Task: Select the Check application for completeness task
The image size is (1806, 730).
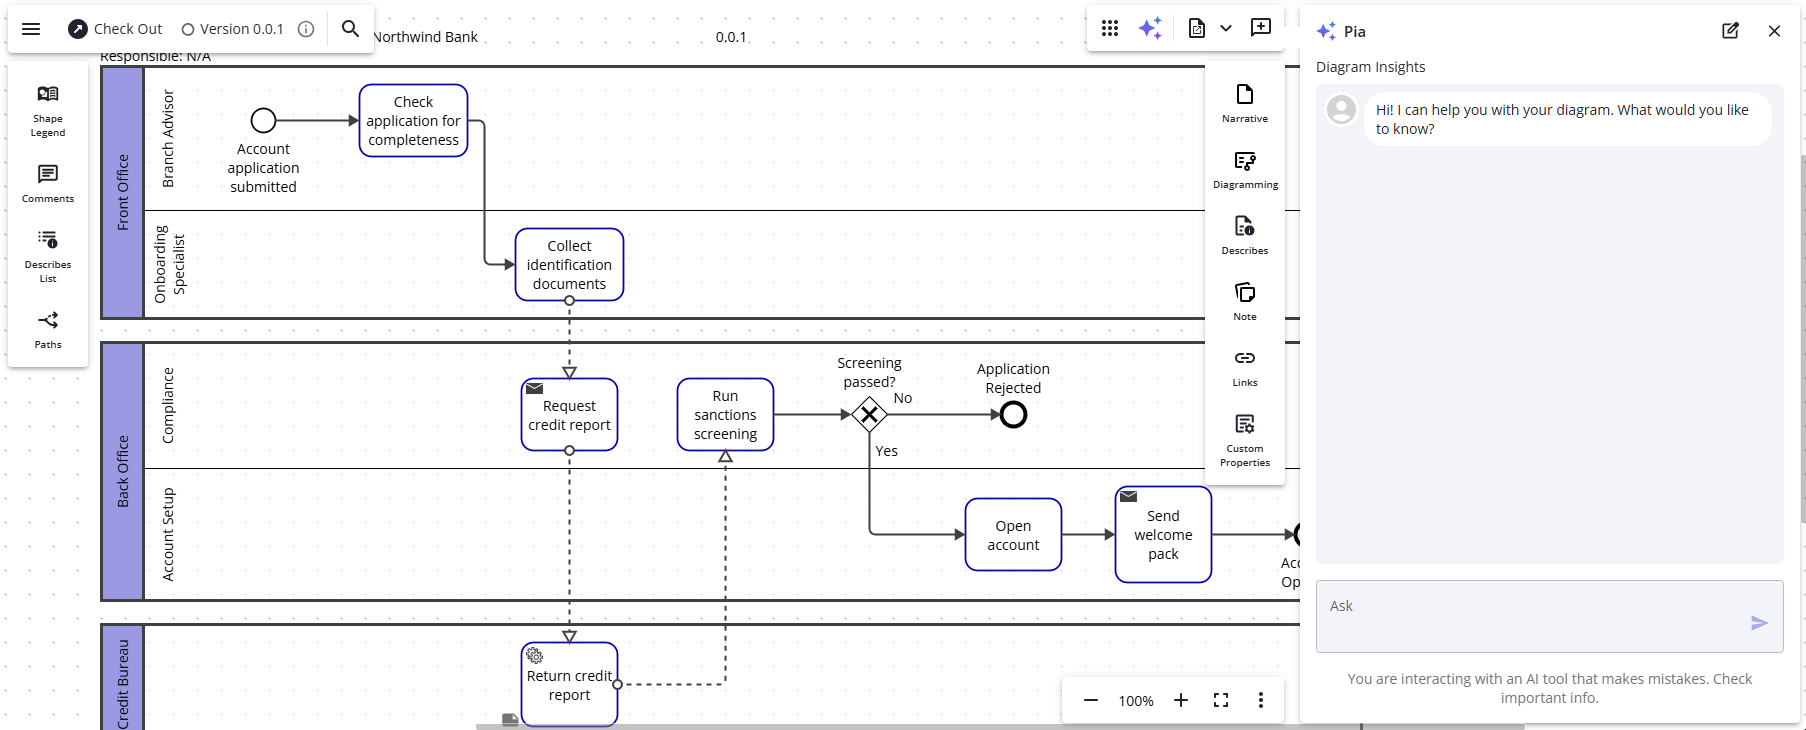Action: coord(414,121)
